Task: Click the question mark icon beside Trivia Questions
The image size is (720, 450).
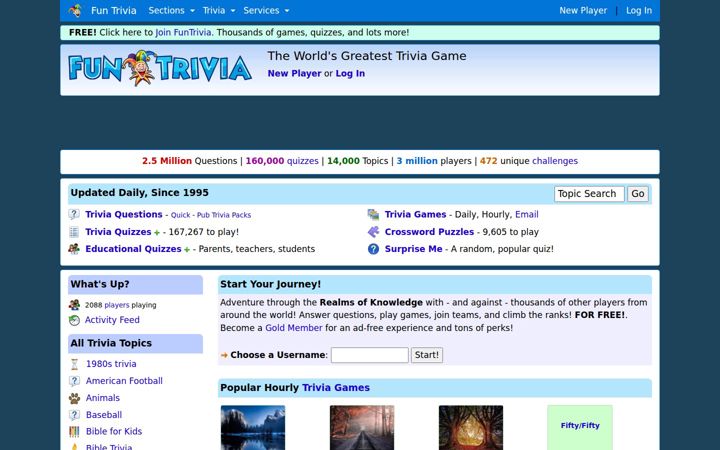Action: [74, 214]
